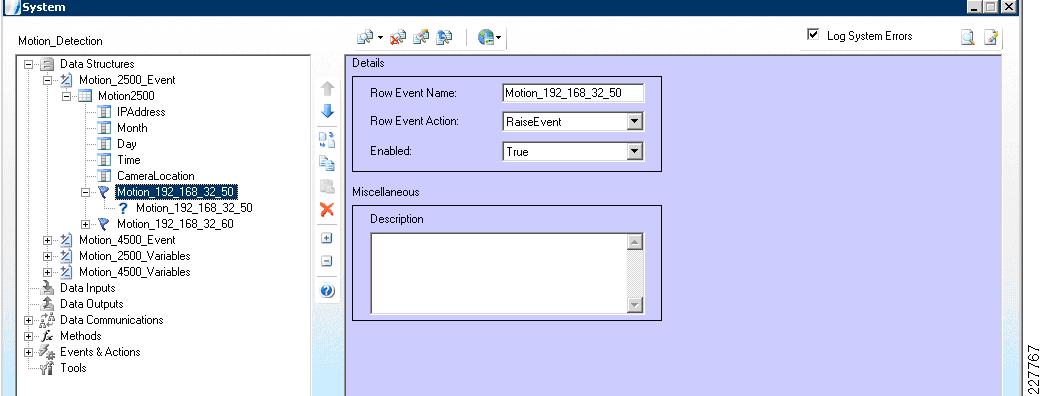The image size is (1041, 396).
Task: Expand the Motion_2500_Variables node
Action: coord(48,256)
